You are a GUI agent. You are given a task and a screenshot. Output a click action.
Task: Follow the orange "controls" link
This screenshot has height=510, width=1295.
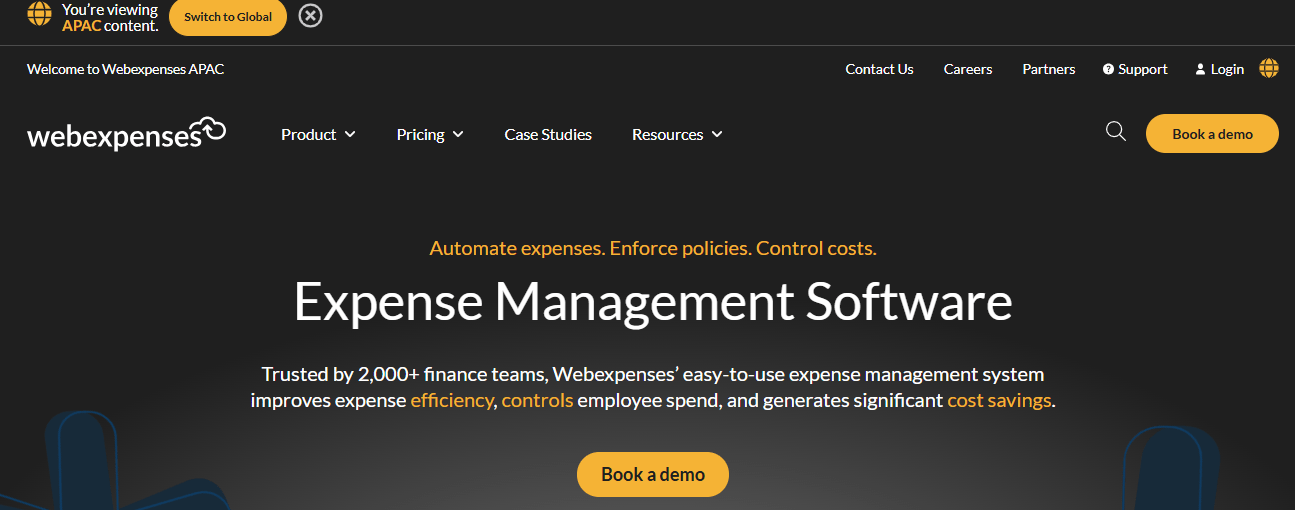[x=537, y=401]
